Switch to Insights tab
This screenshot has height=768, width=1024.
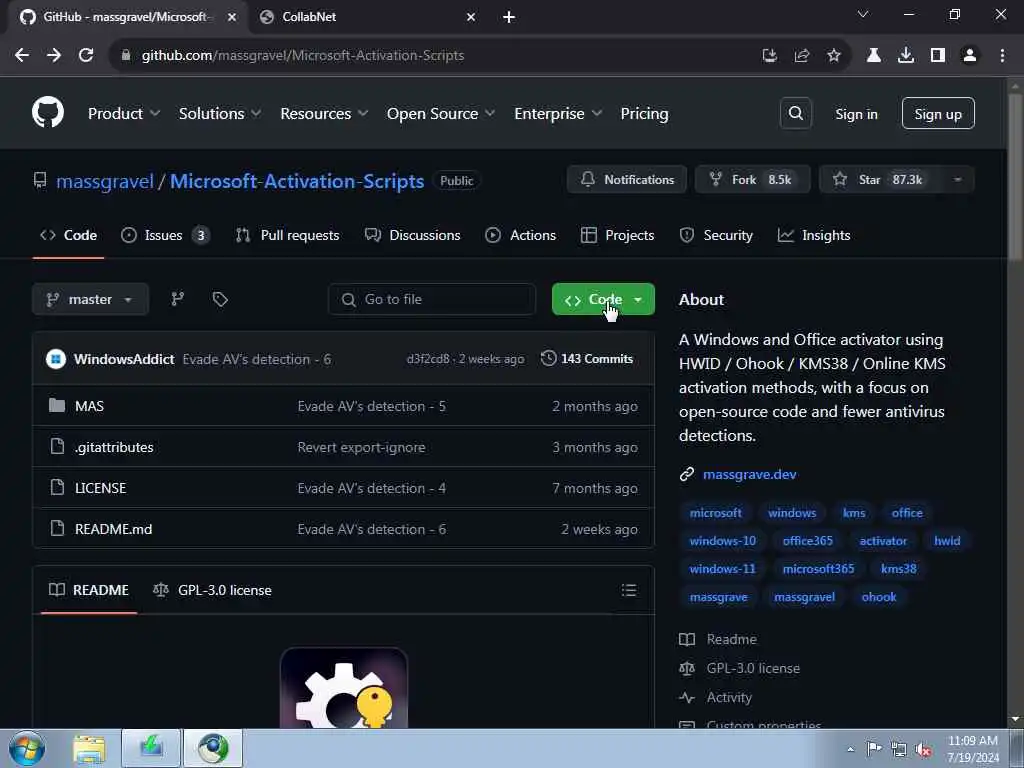tap(814, 235)
